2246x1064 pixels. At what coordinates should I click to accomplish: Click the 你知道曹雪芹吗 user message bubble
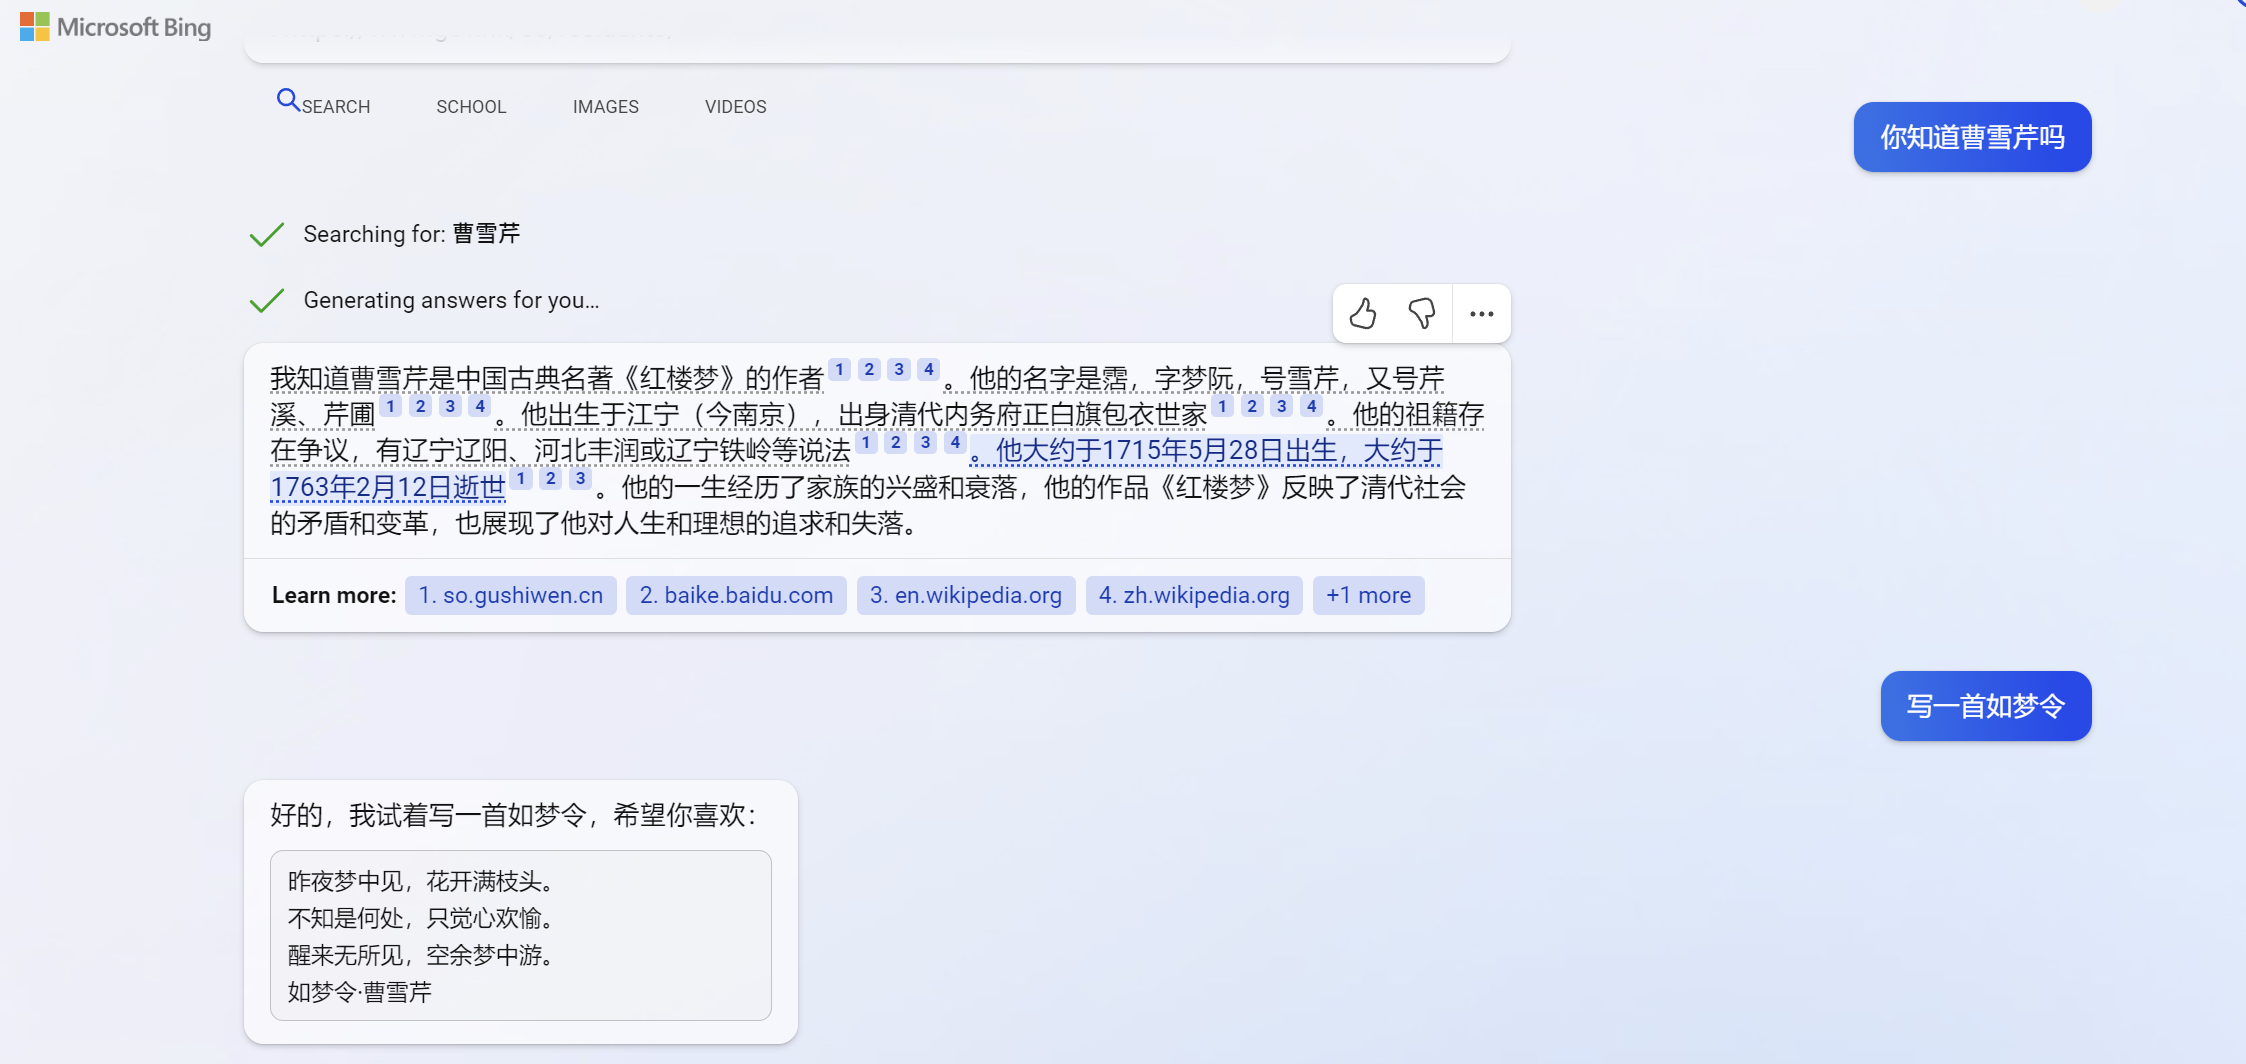tap(1972, 137)
